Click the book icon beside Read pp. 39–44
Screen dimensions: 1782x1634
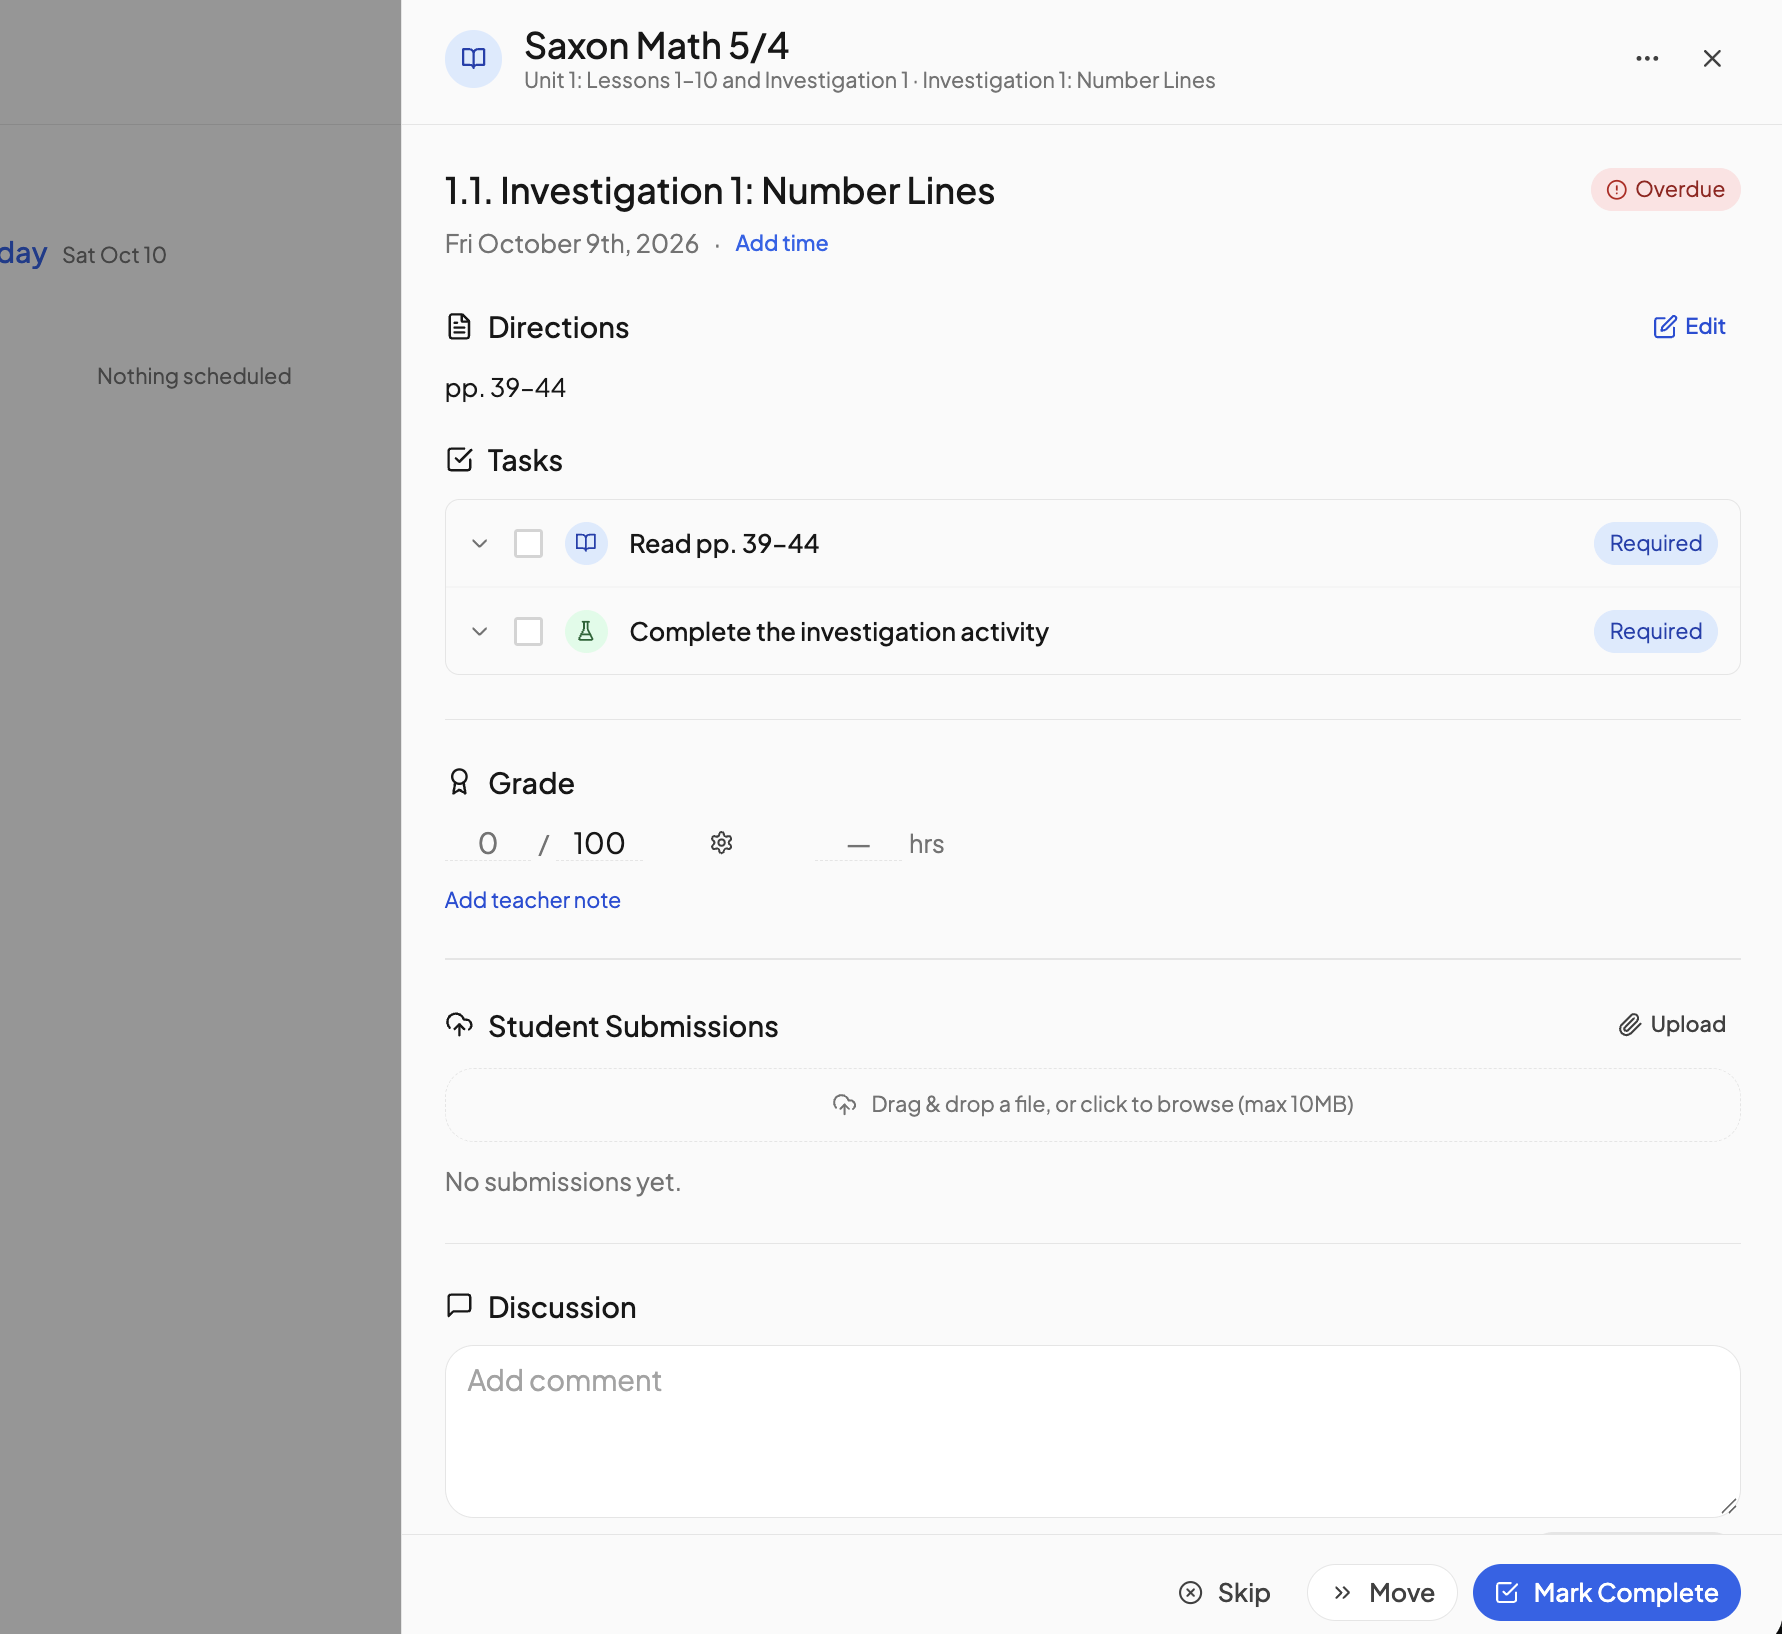[586, 543]
